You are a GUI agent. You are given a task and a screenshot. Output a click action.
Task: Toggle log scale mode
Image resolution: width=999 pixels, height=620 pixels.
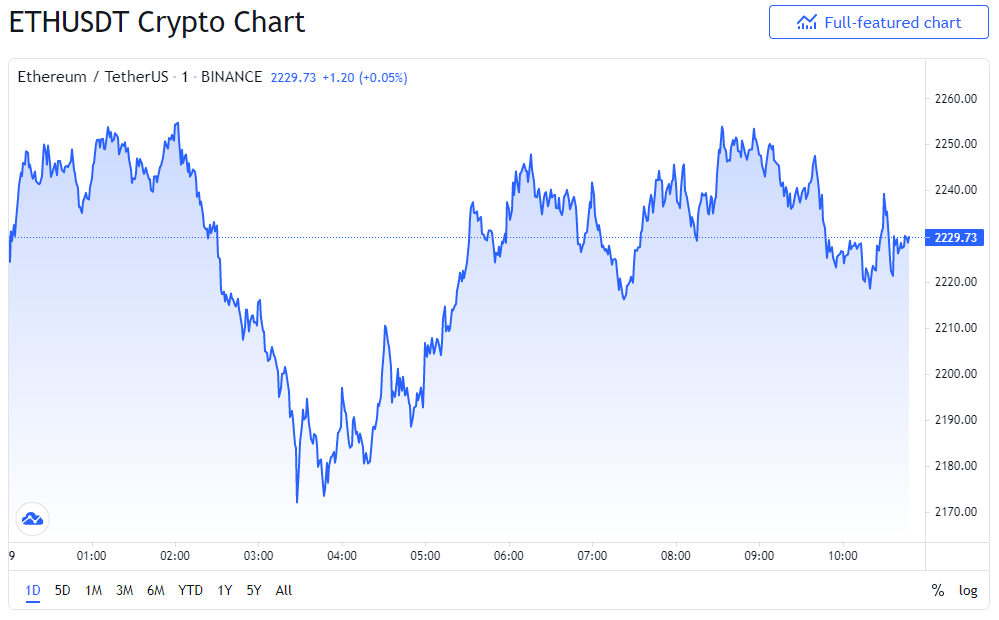click(968, 590)
